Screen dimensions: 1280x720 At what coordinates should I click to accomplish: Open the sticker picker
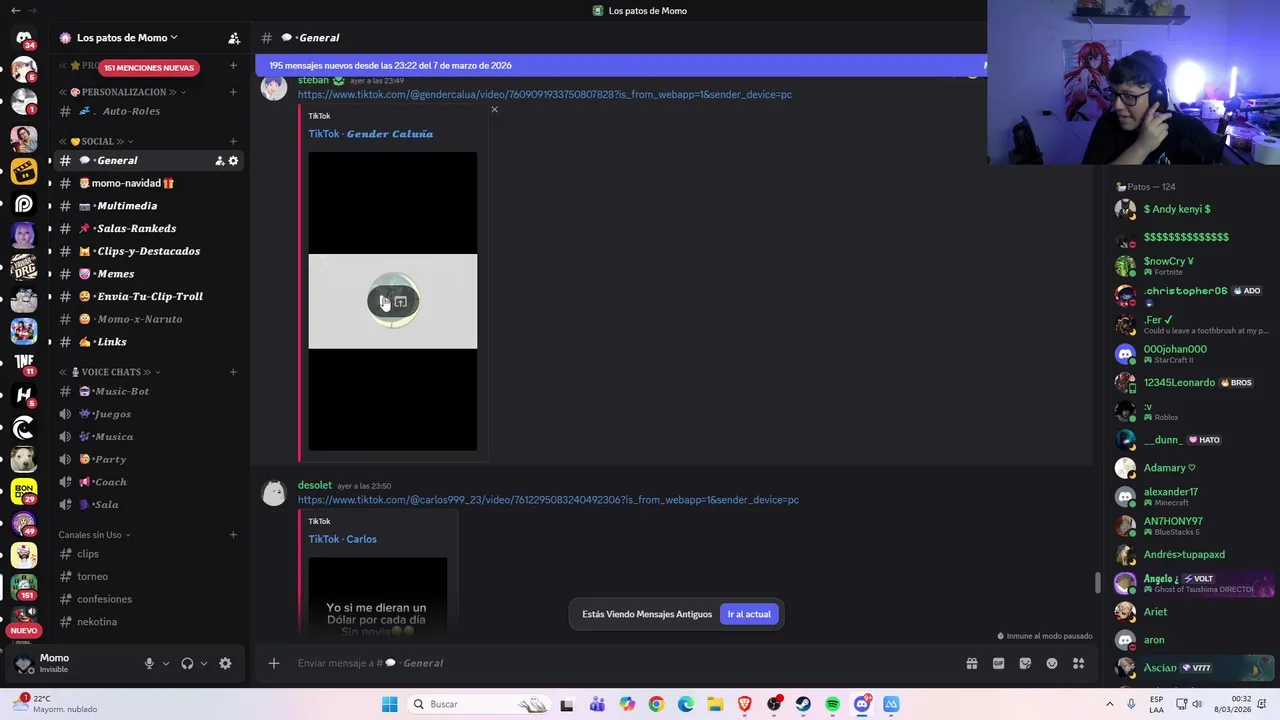coord(1025,663)
